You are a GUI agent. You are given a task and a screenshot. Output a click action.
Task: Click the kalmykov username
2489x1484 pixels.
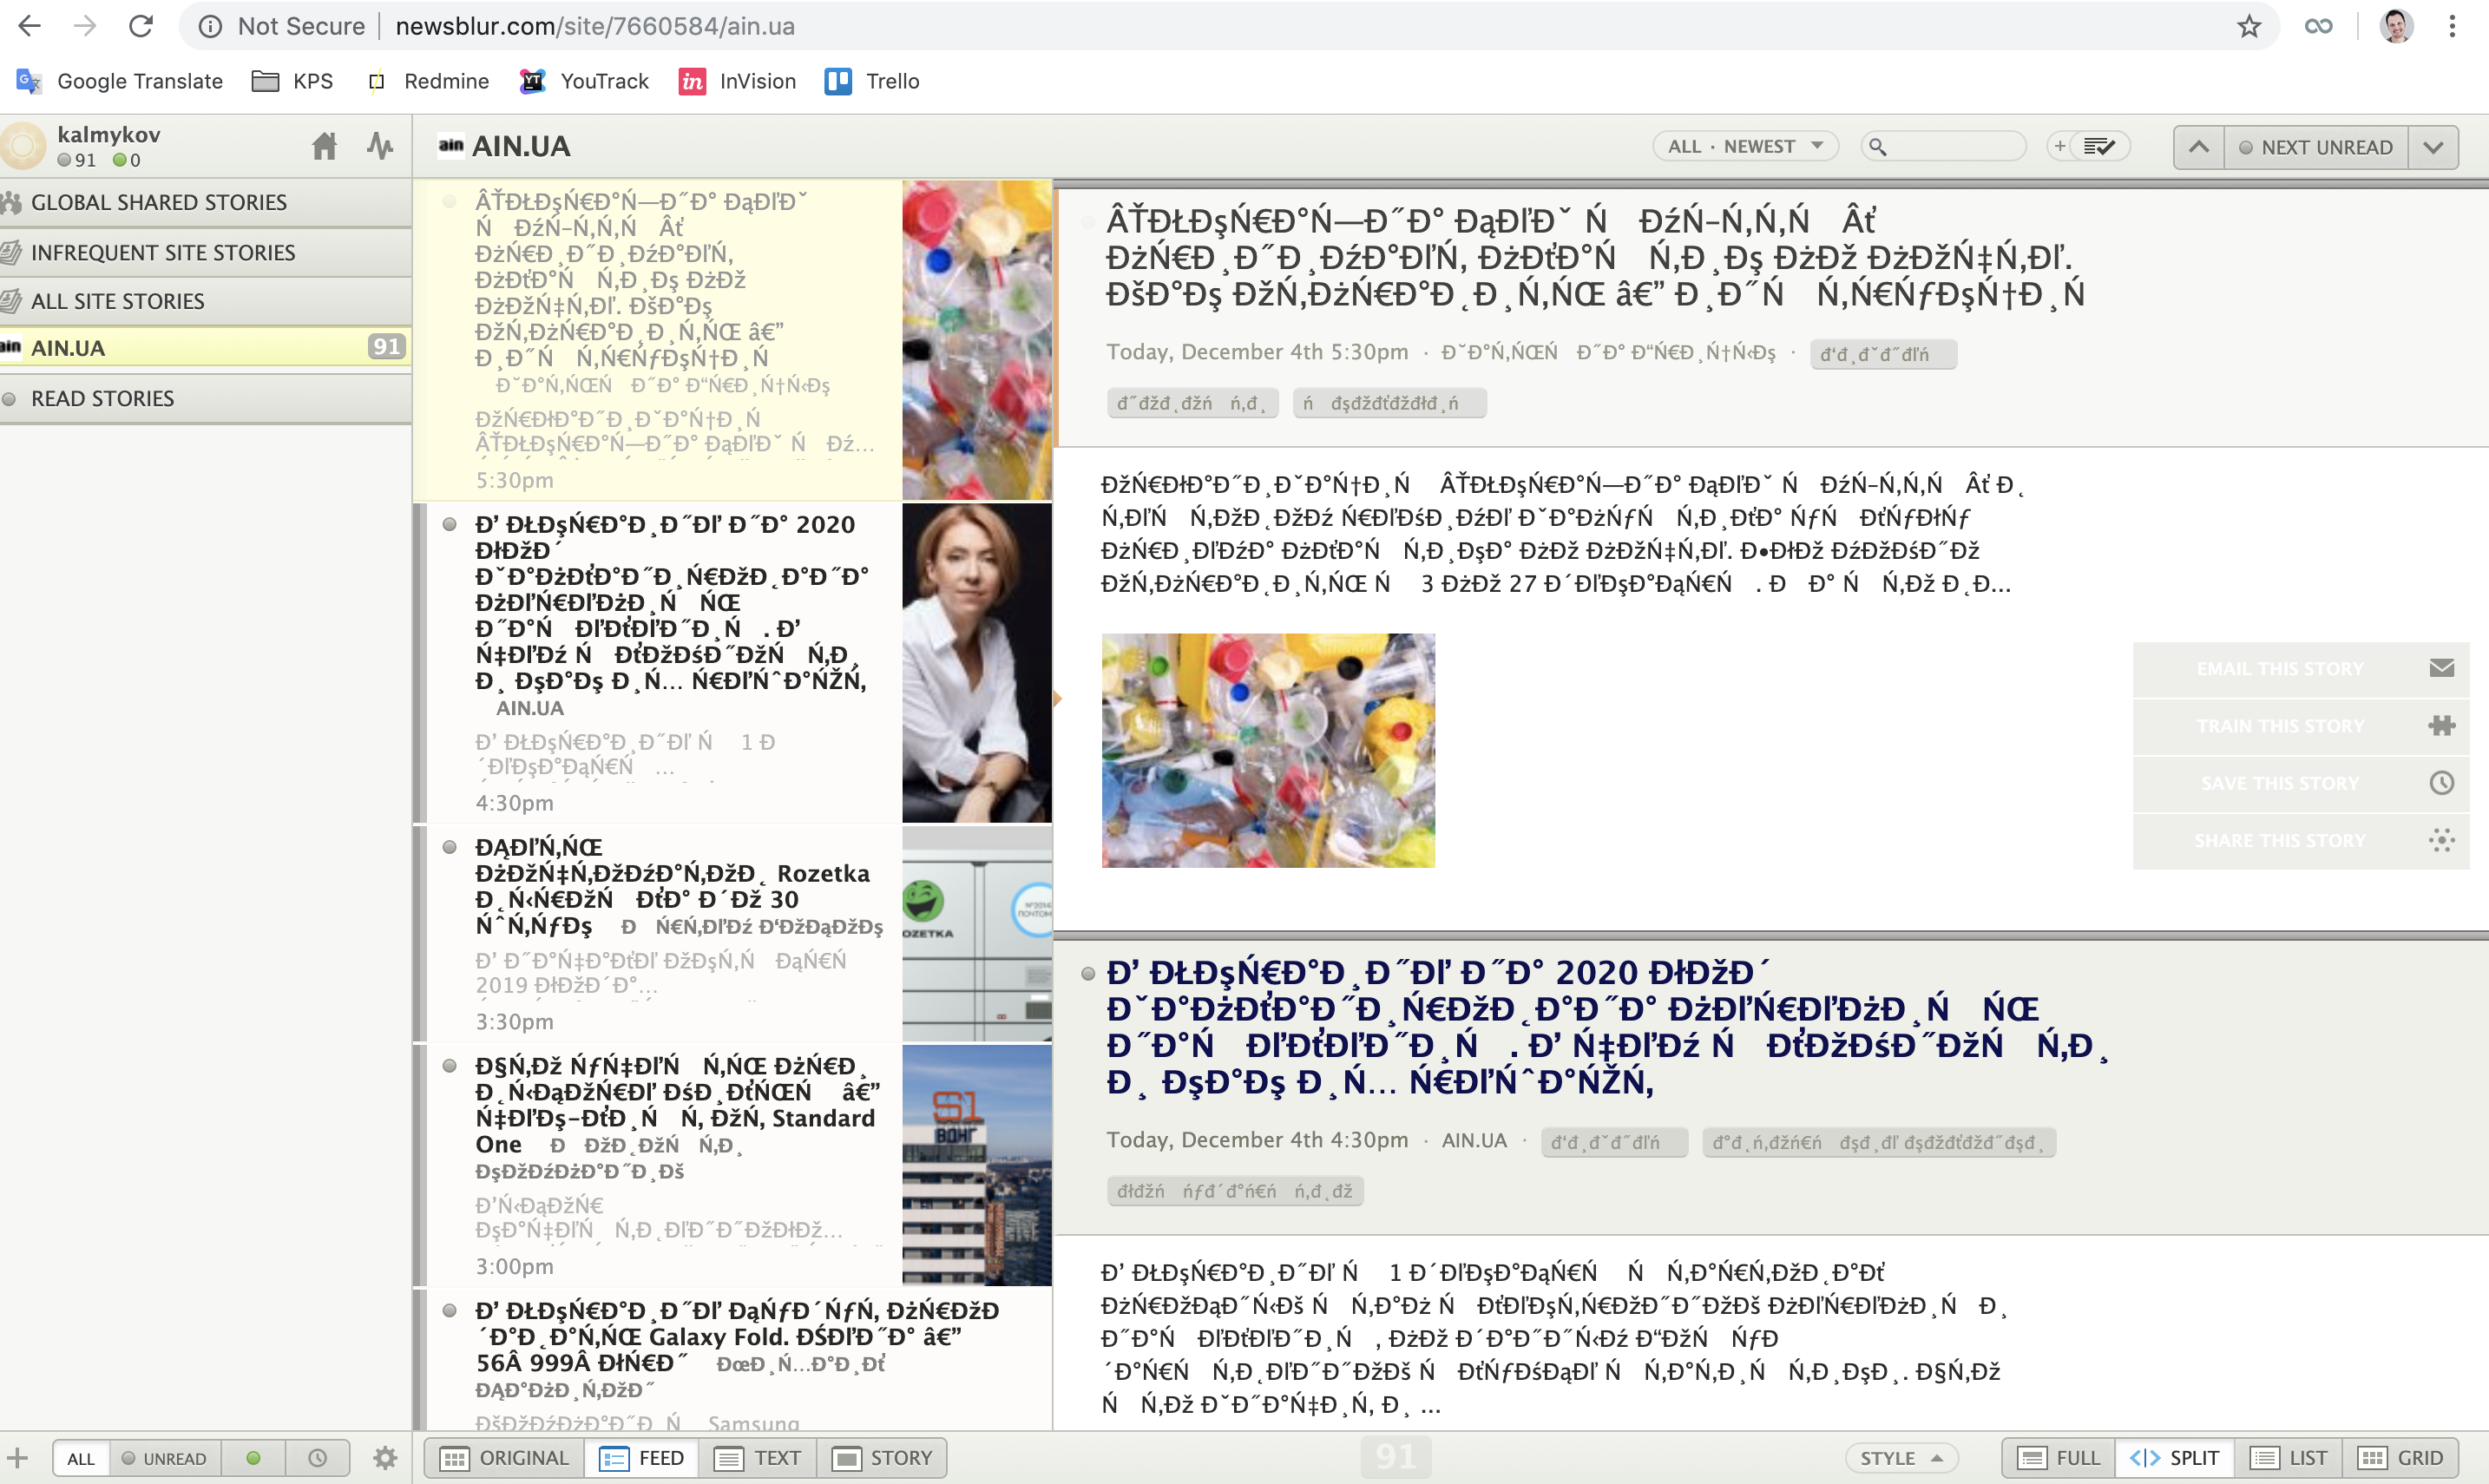tap(109, 134)
